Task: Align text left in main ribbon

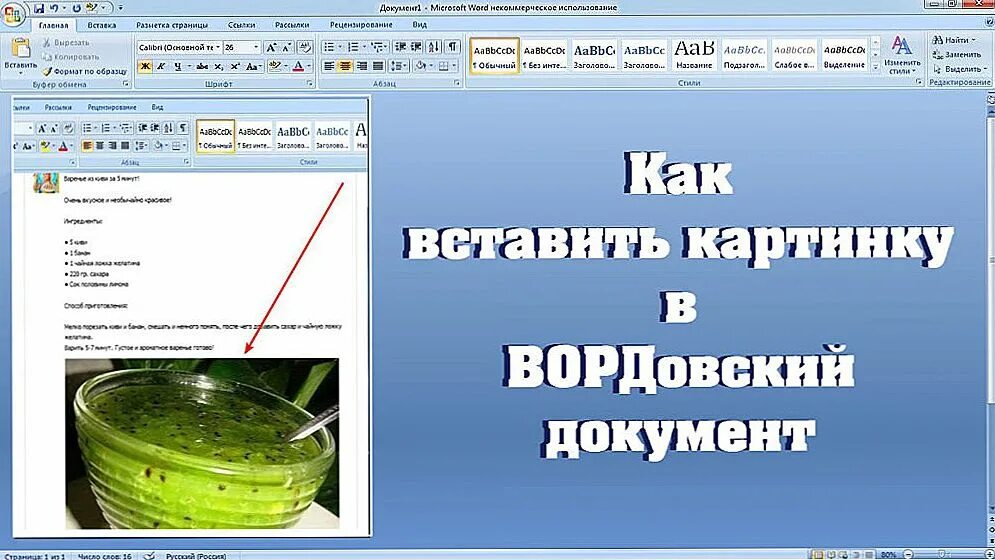Action: click(329, 66)
